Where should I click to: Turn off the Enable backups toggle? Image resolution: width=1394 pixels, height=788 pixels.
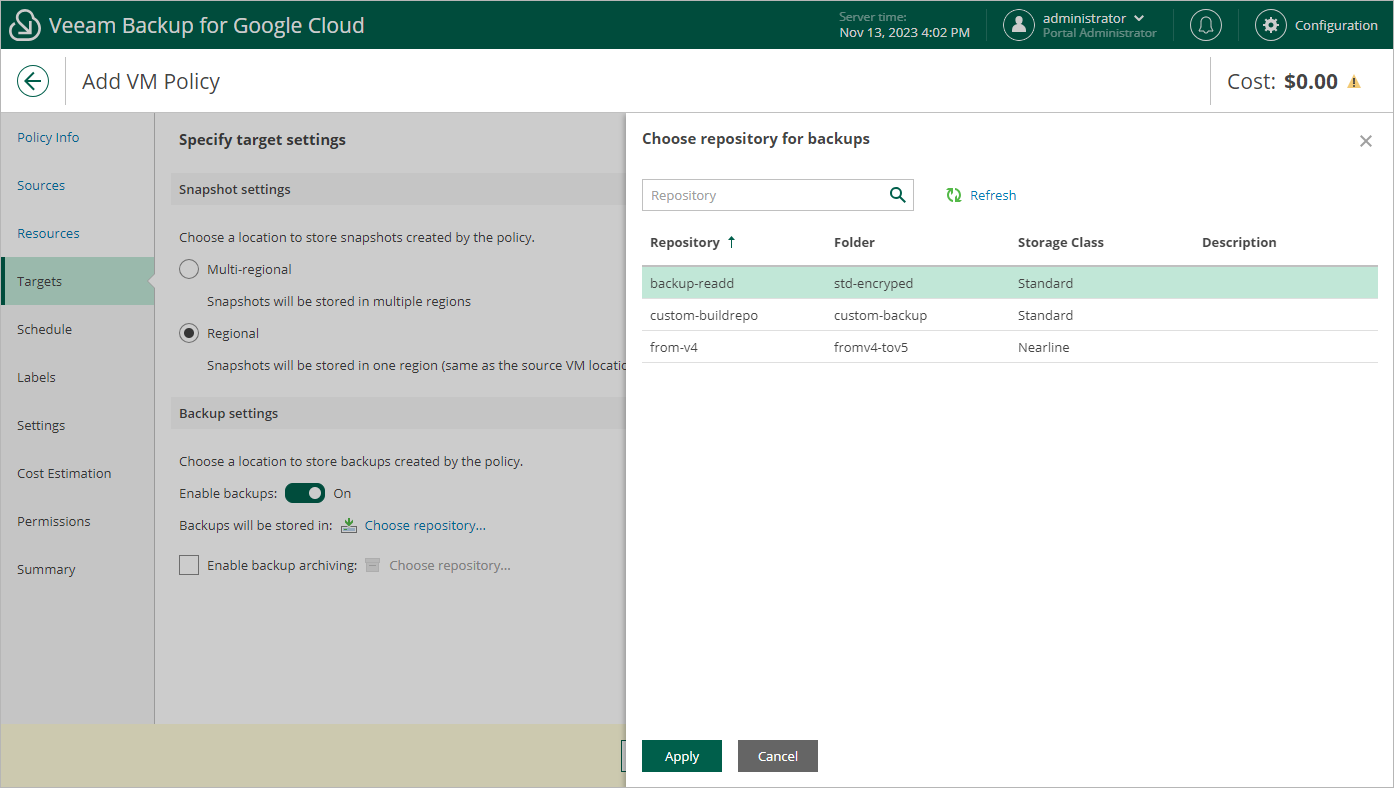coord(305,493)
